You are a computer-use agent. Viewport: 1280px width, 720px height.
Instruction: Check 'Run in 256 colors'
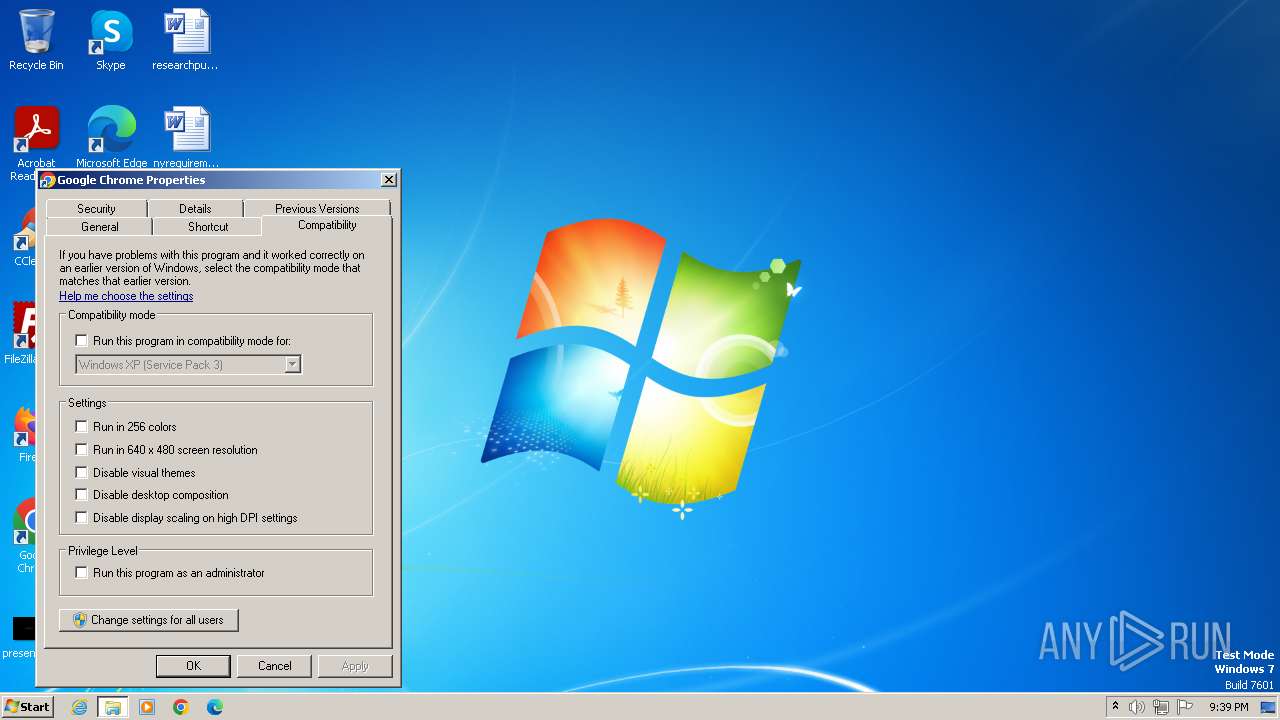coord(82,427)
